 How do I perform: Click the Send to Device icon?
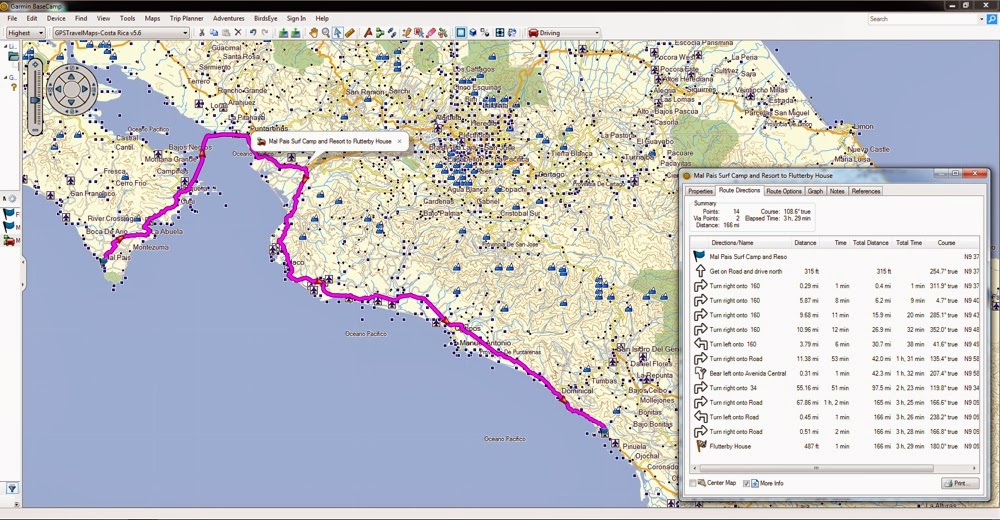tap(284, 33)
